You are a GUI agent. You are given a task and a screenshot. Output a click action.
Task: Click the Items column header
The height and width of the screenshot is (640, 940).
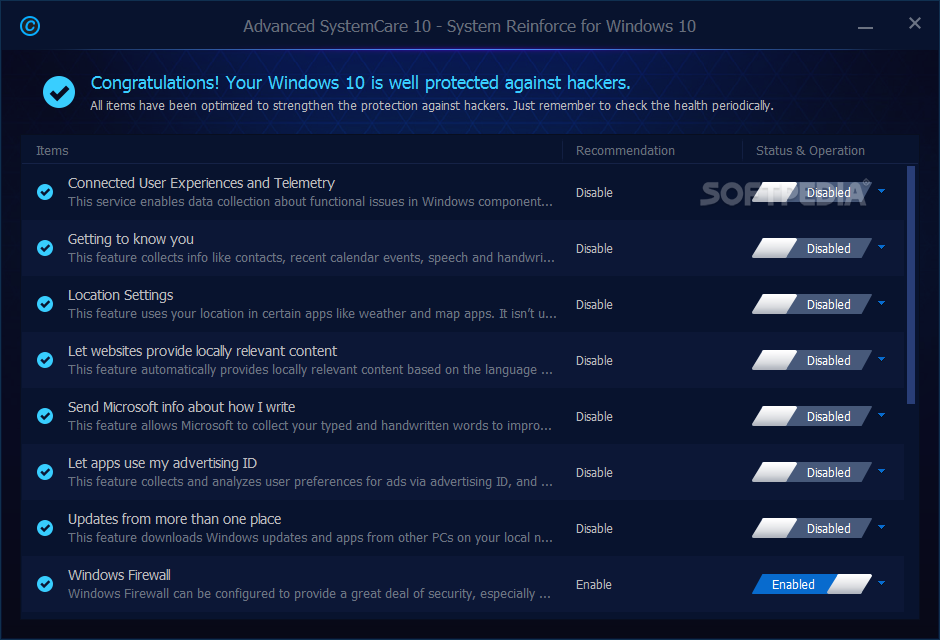[x=52, y=150]
